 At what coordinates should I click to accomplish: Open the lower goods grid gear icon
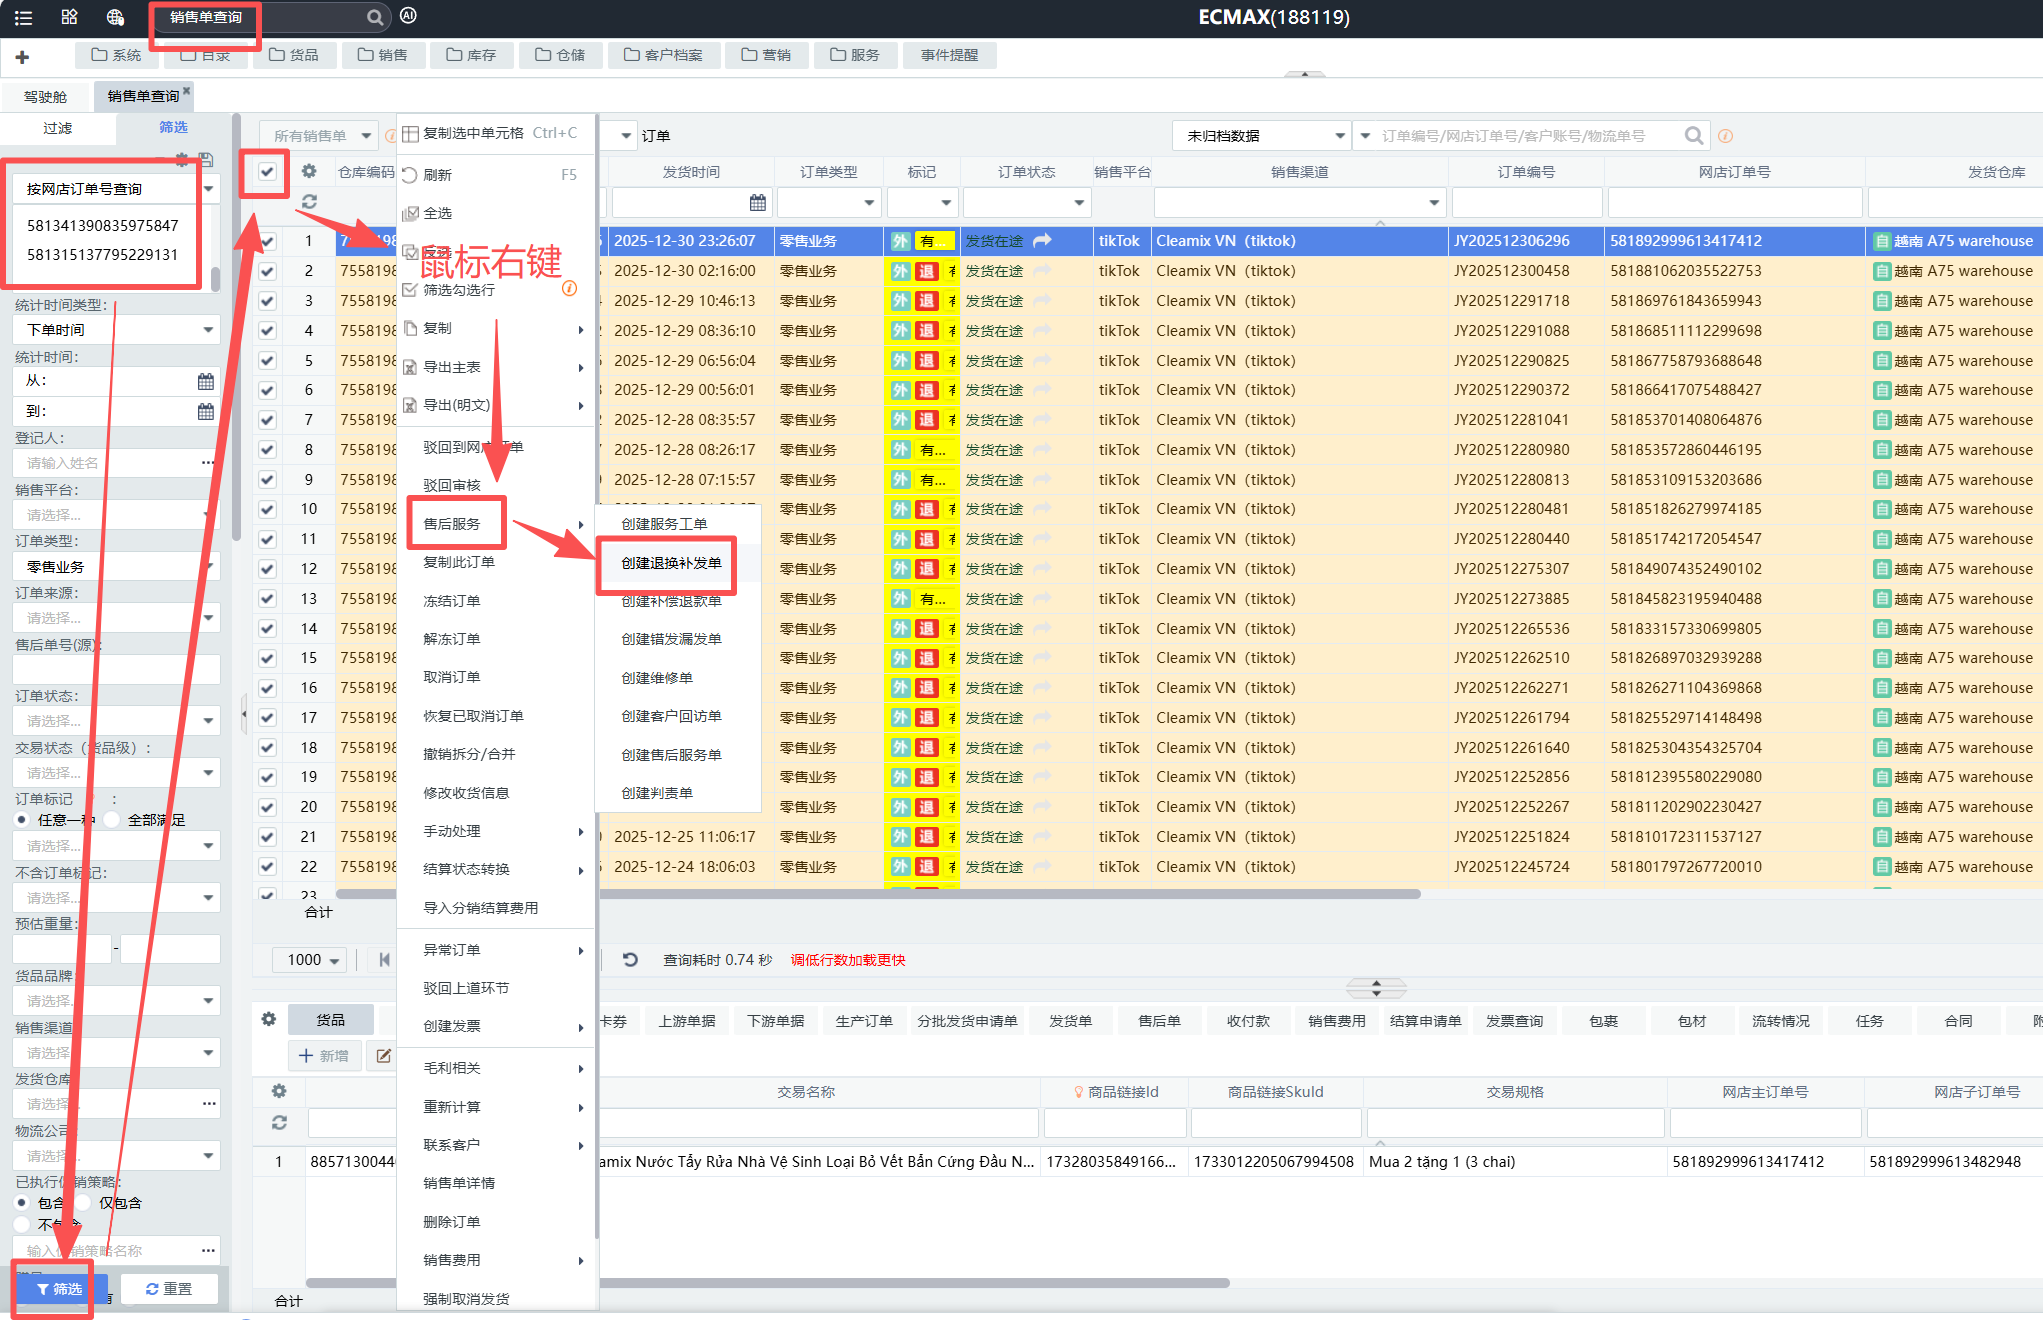(x=268, y=1019)
